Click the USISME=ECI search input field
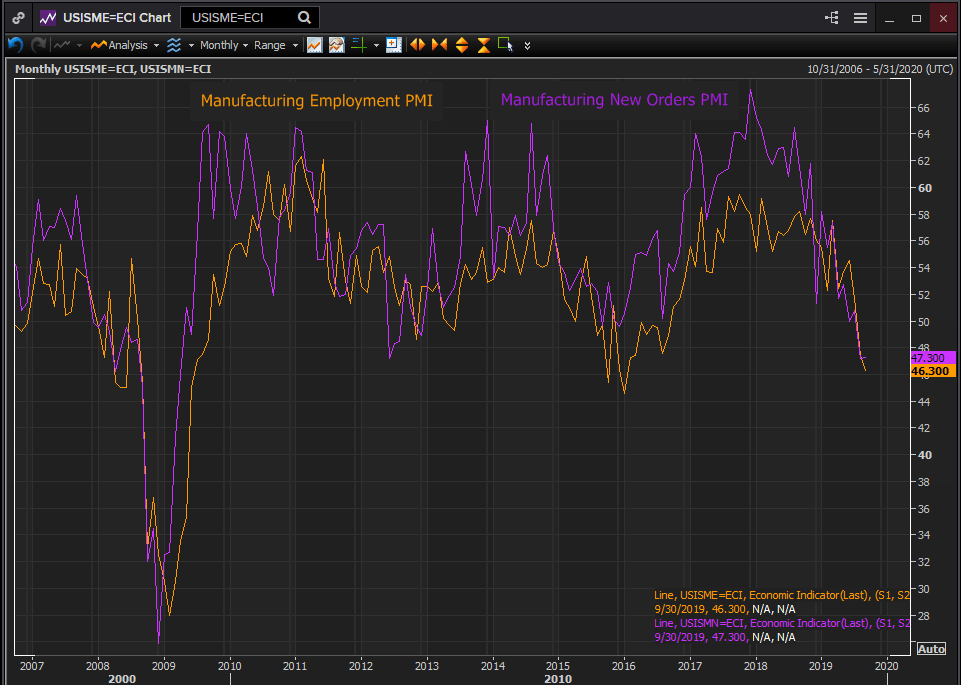961x685 pixels. point(240,17)
